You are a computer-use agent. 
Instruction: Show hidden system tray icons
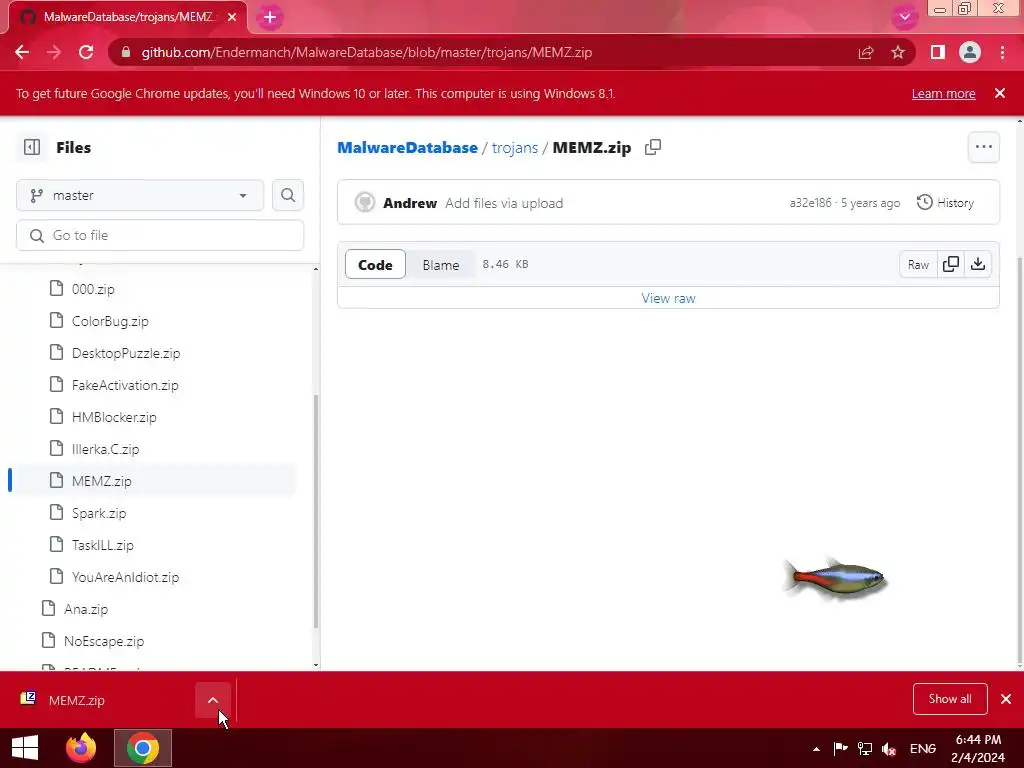coord(816,749)
